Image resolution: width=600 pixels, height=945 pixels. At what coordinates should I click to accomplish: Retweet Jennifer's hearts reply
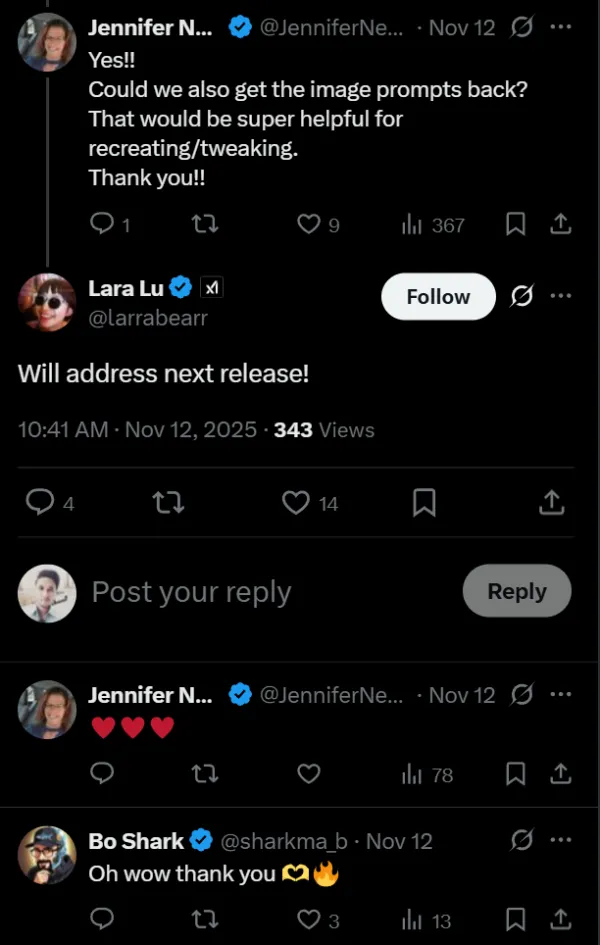[205, 773]
